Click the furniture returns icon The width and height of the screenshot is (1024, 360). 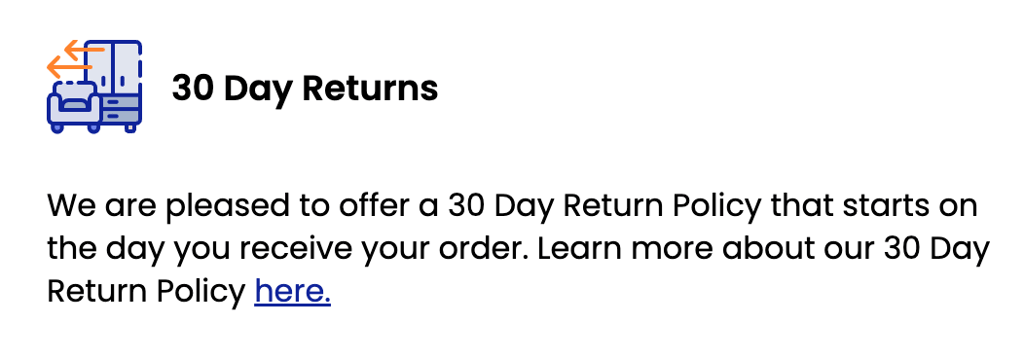coord(94,86)
